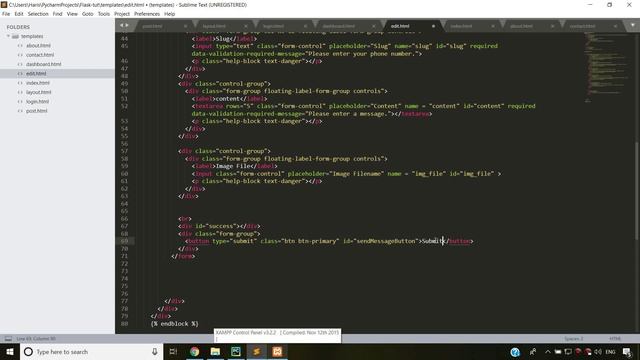
Task: Switch to the index.html tab
Action: (461, 26)
